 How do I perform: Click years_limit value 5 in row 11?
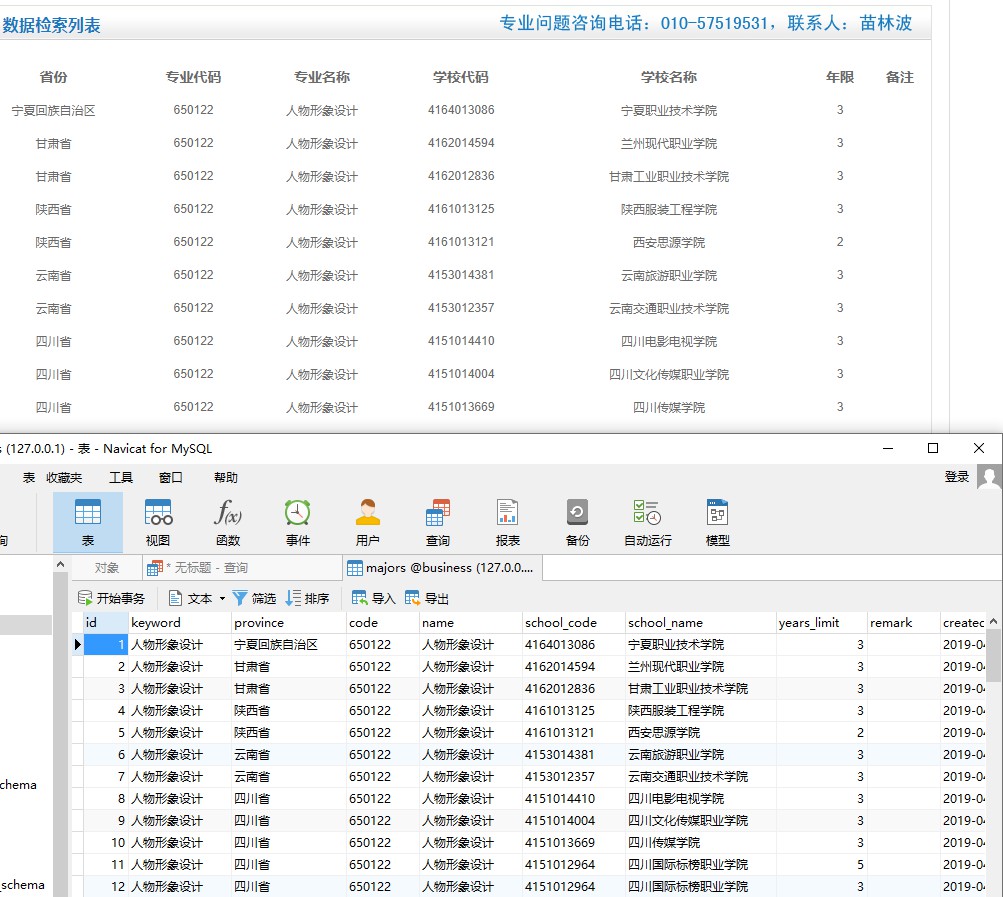821,864
